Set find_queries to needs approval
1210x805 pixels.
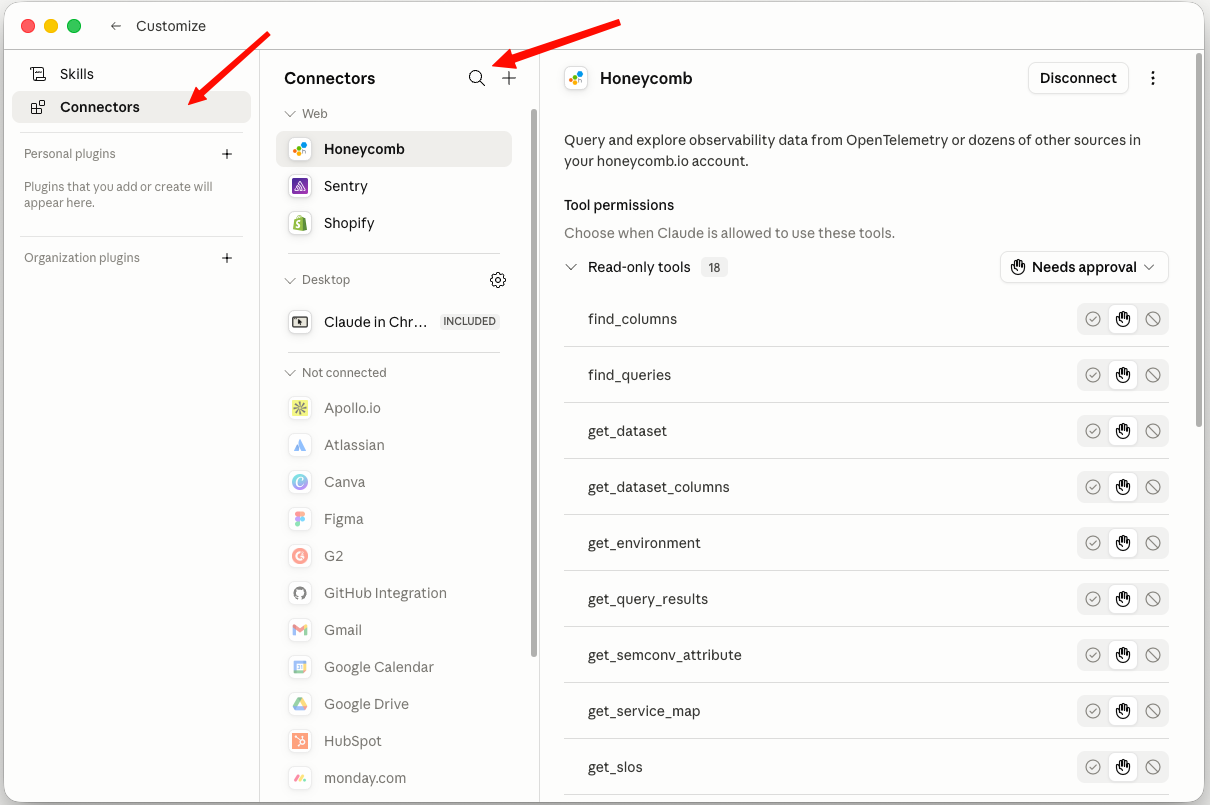(x=1123, y=375)
